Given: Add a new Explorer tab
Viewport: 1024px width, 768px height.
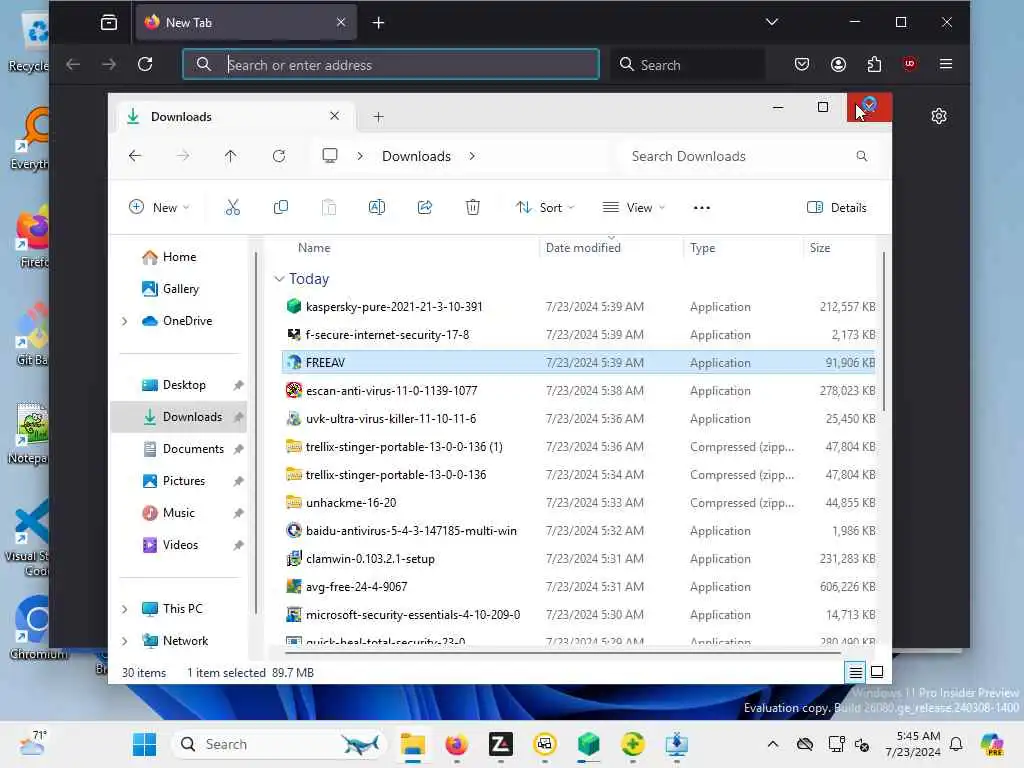Looking at the screenshot, I should pos(378,117).
